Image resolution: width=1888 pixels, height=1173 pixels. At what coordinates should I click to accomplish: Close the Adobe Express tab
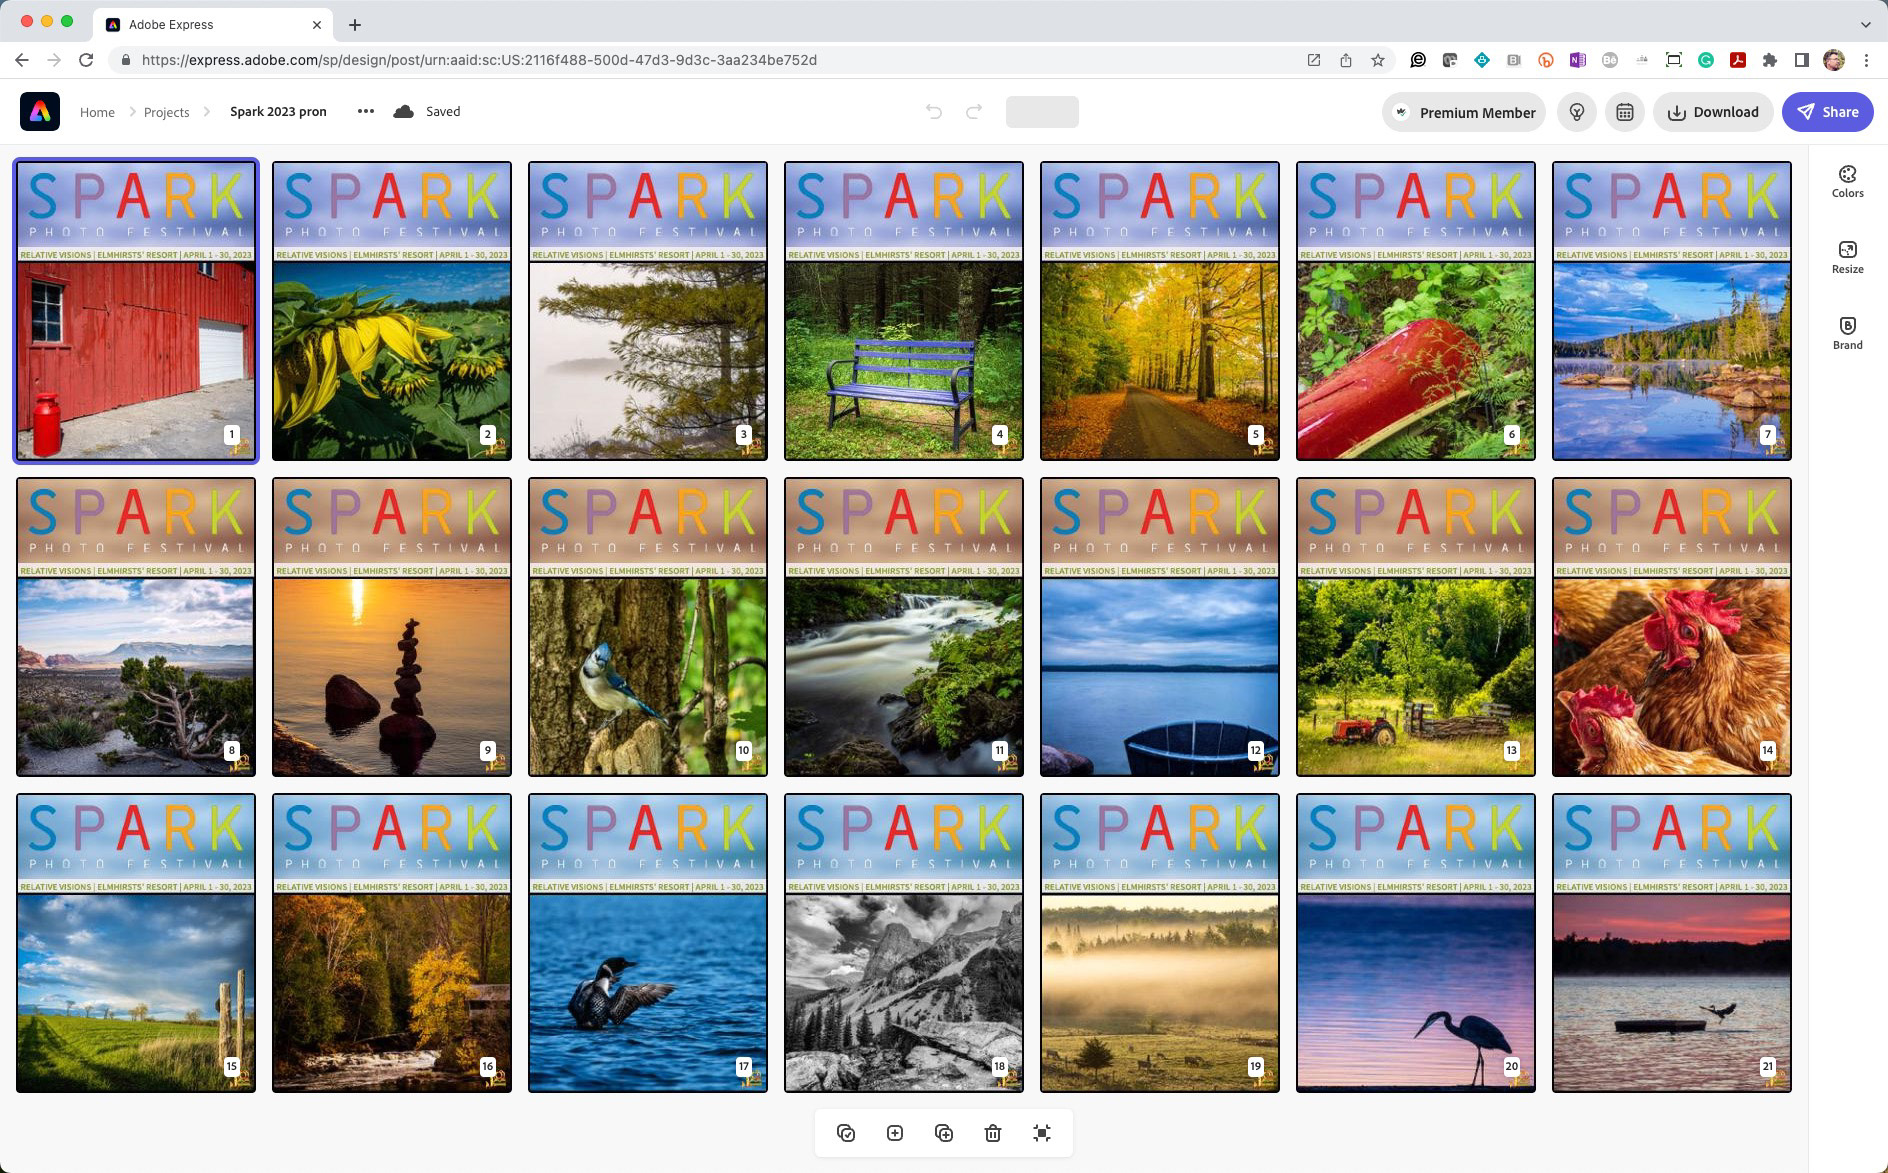pyautogui.click(x=317, y=24)
